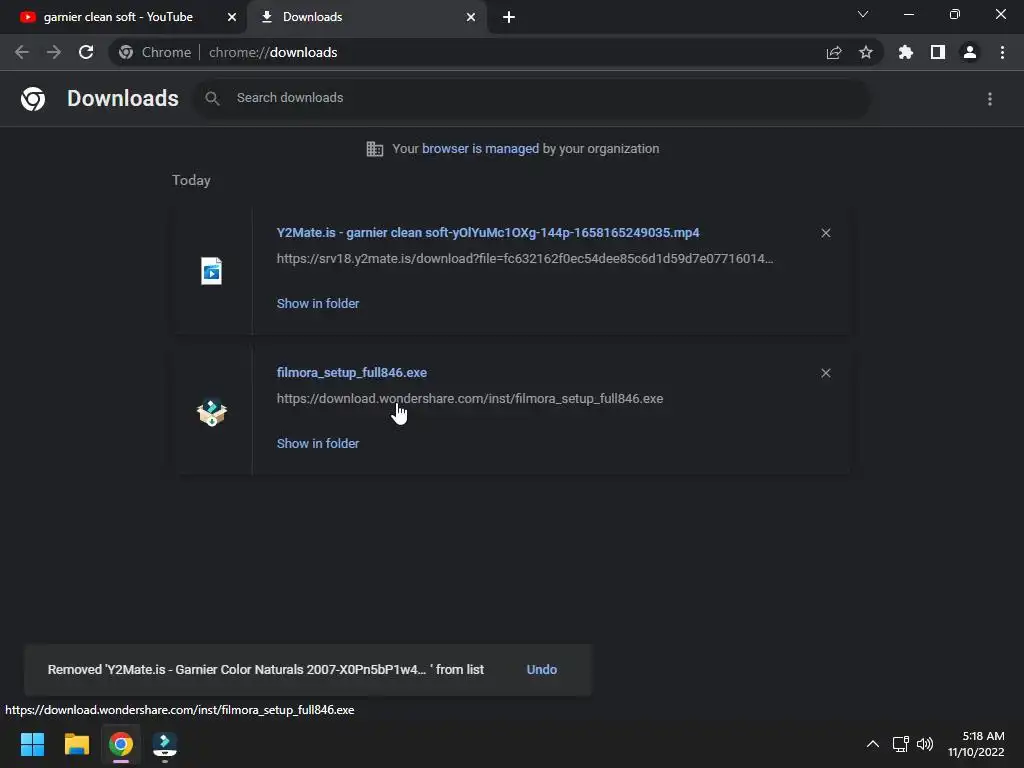Close the garnier clean soft YouTube tab
The height and width of the screenshot is (768, 1024).
pyautogui.click(x=232, y=17)
